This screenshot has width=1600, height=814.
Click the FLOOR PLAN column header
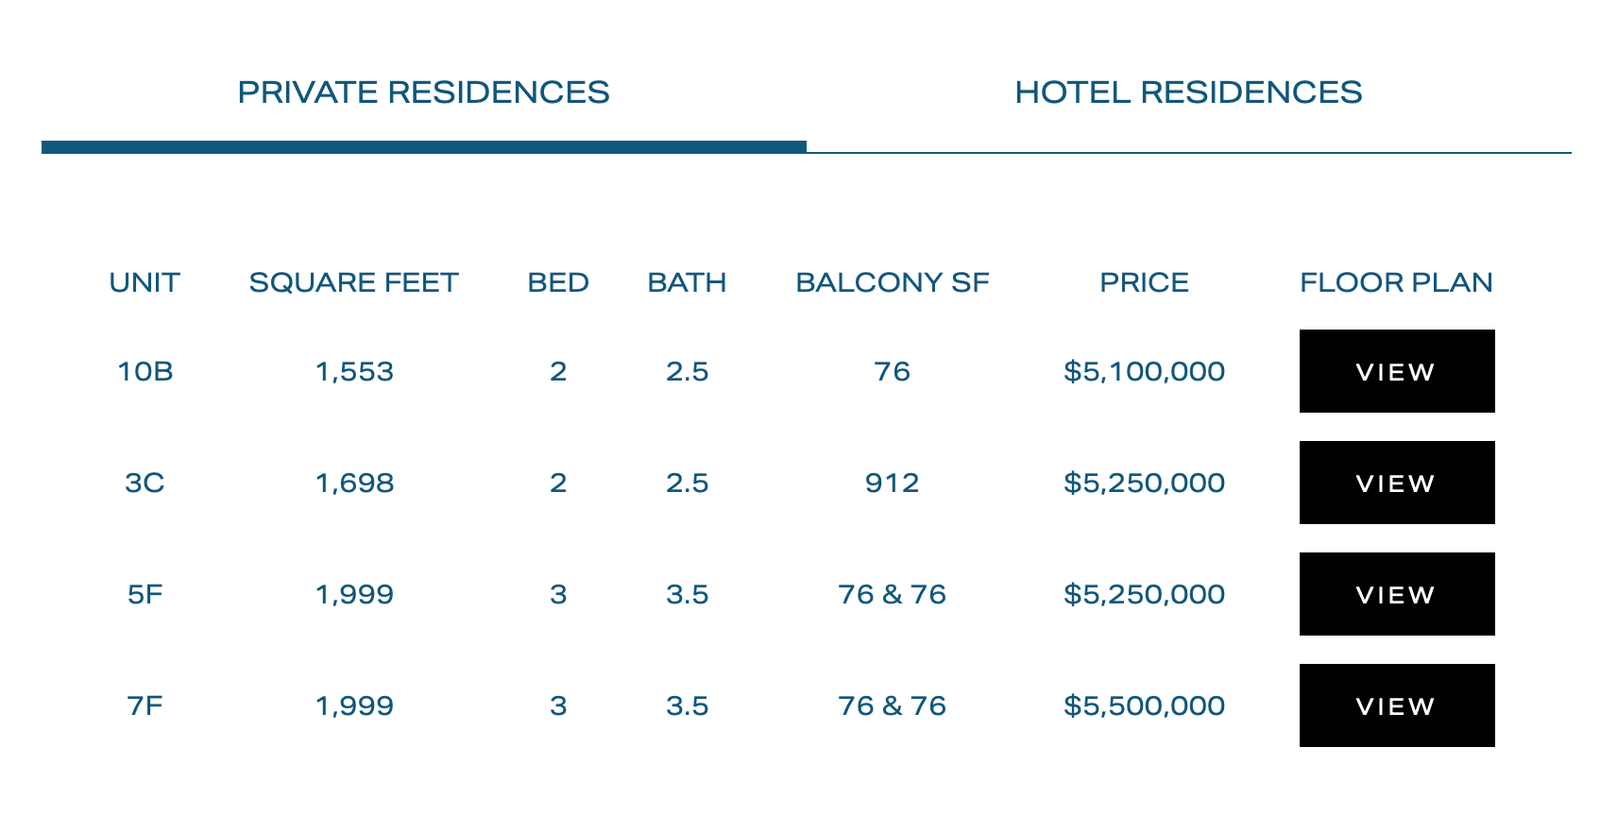tap(1396, 283)
